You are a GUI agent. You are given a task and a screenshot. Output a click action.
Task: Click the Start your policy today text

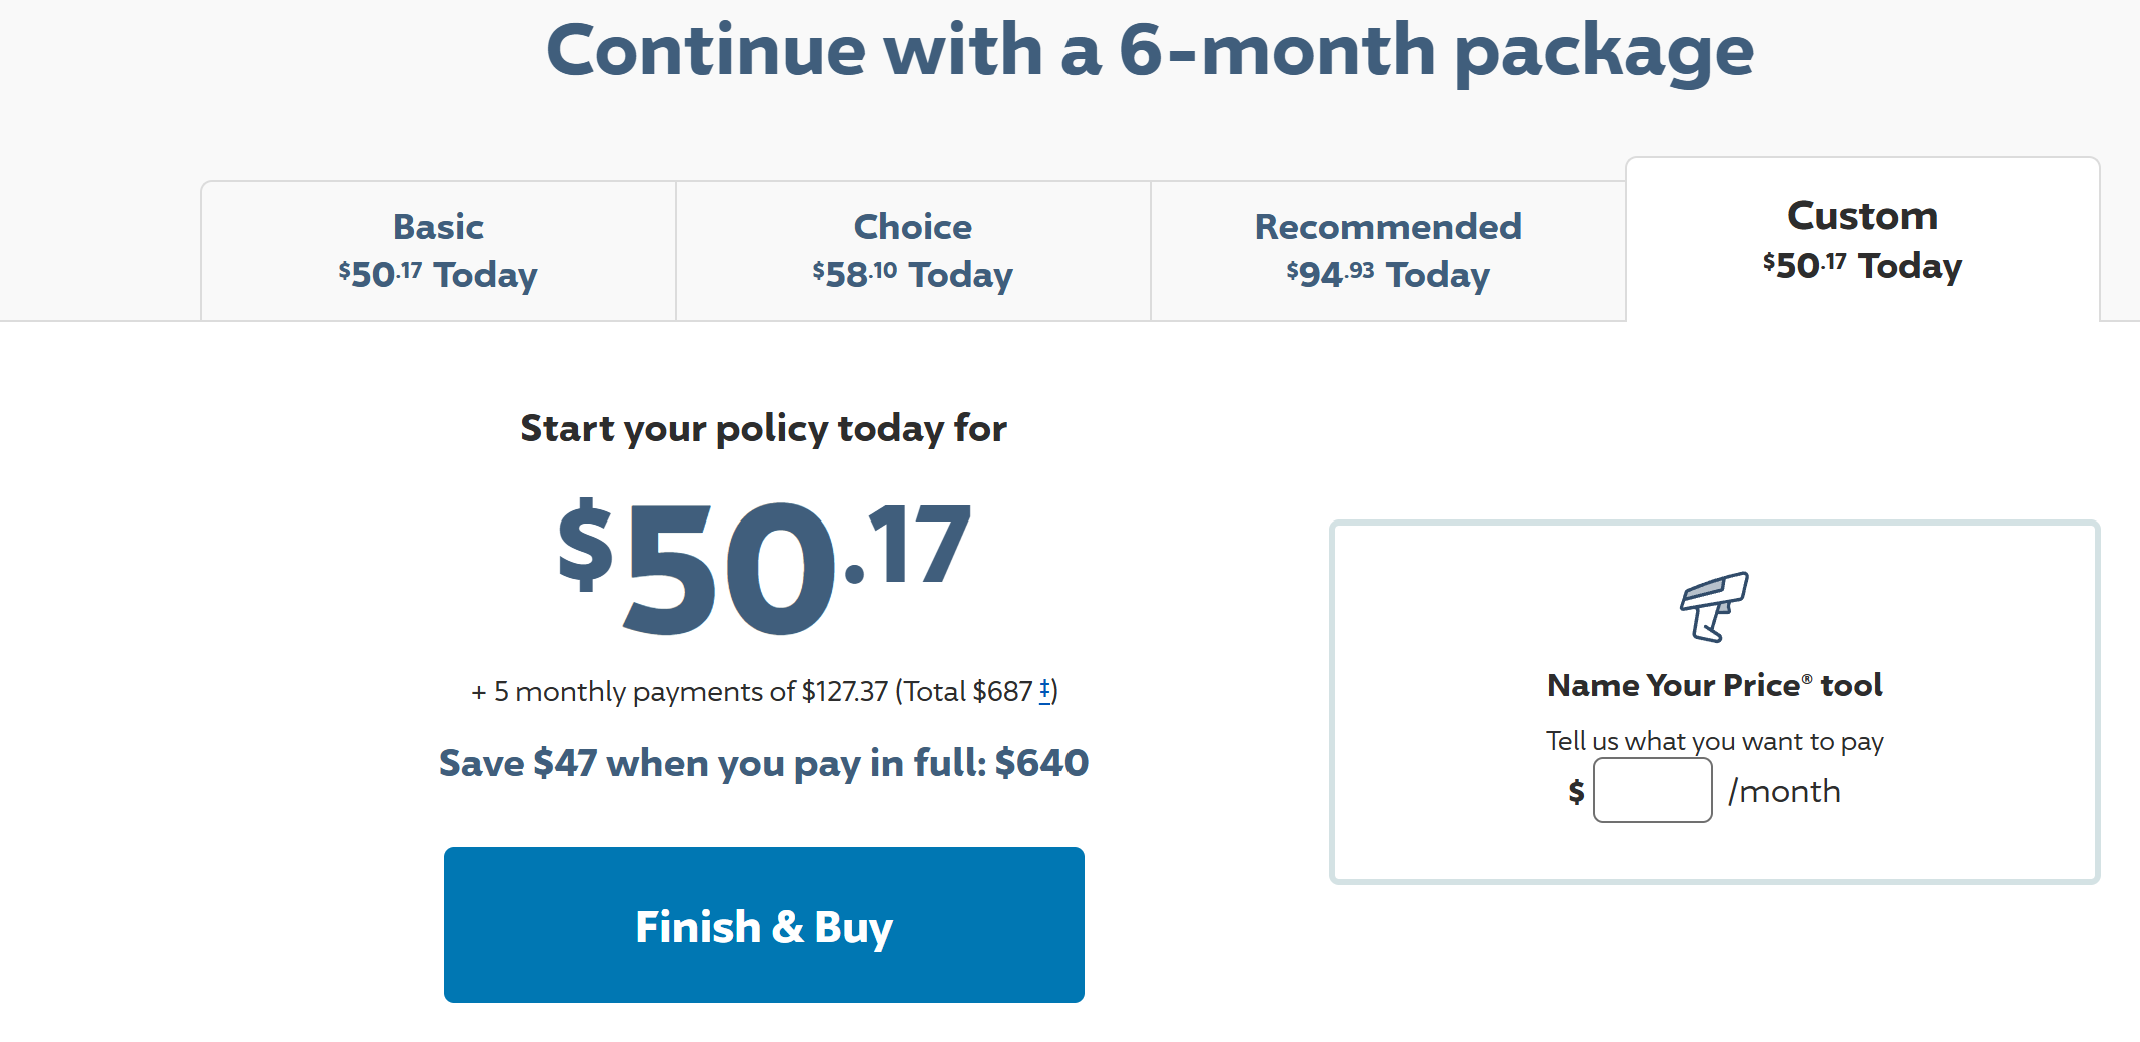(x=764, y=428)
